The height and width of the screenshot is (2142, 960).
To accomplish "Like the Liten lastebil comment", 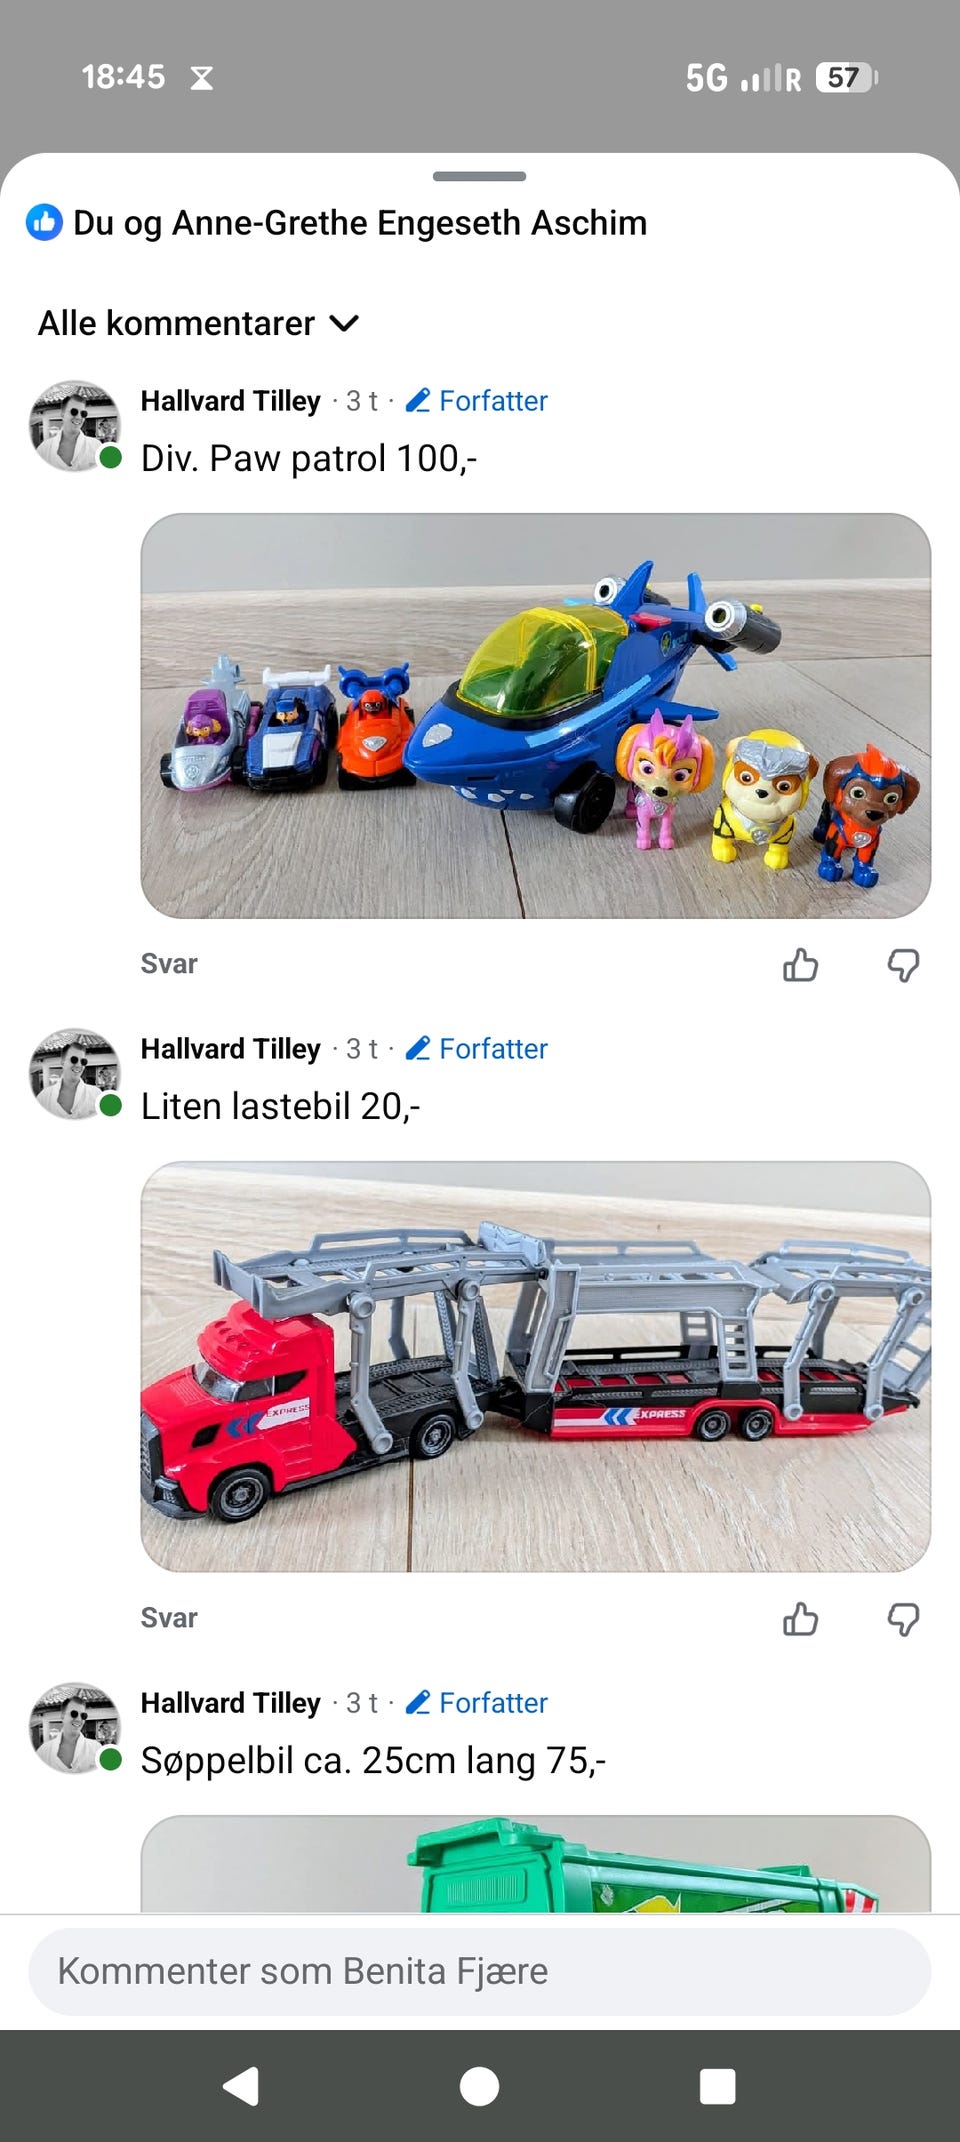I will 800,1618.
